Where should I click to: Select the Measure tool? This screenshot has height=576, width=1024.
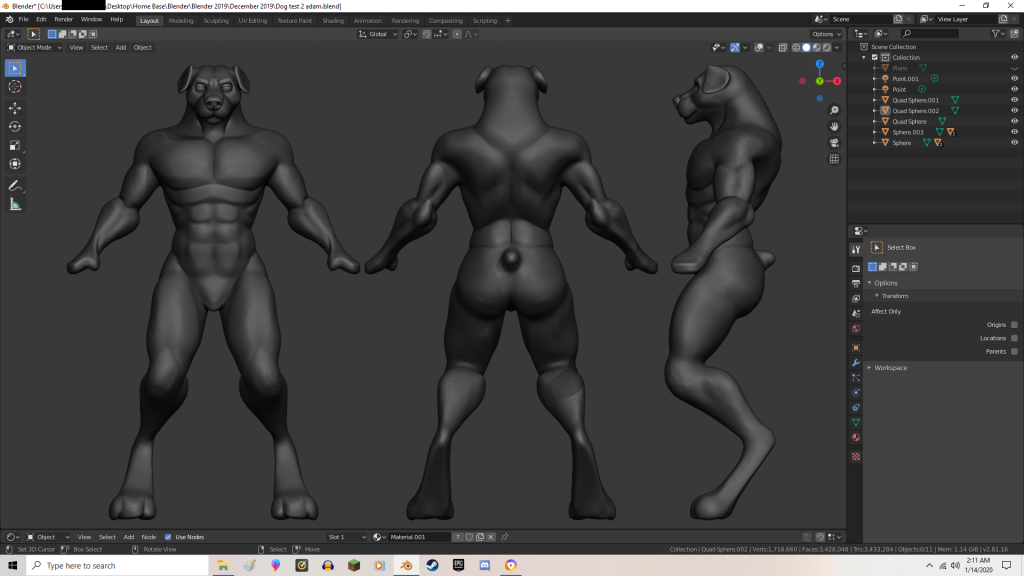click(x=15, y=205)
